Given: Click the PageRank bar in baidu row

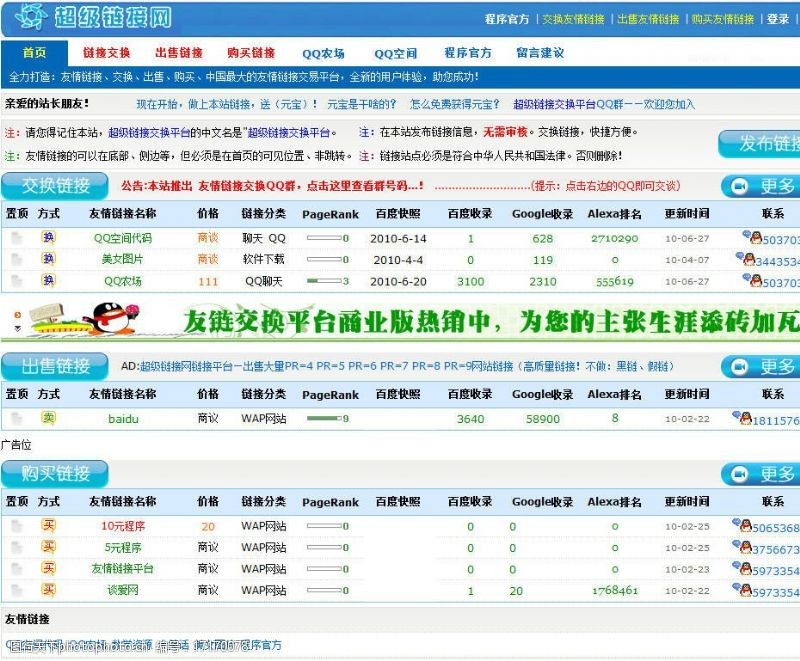Looking at the screenshot, I should (x=326, y=419).
